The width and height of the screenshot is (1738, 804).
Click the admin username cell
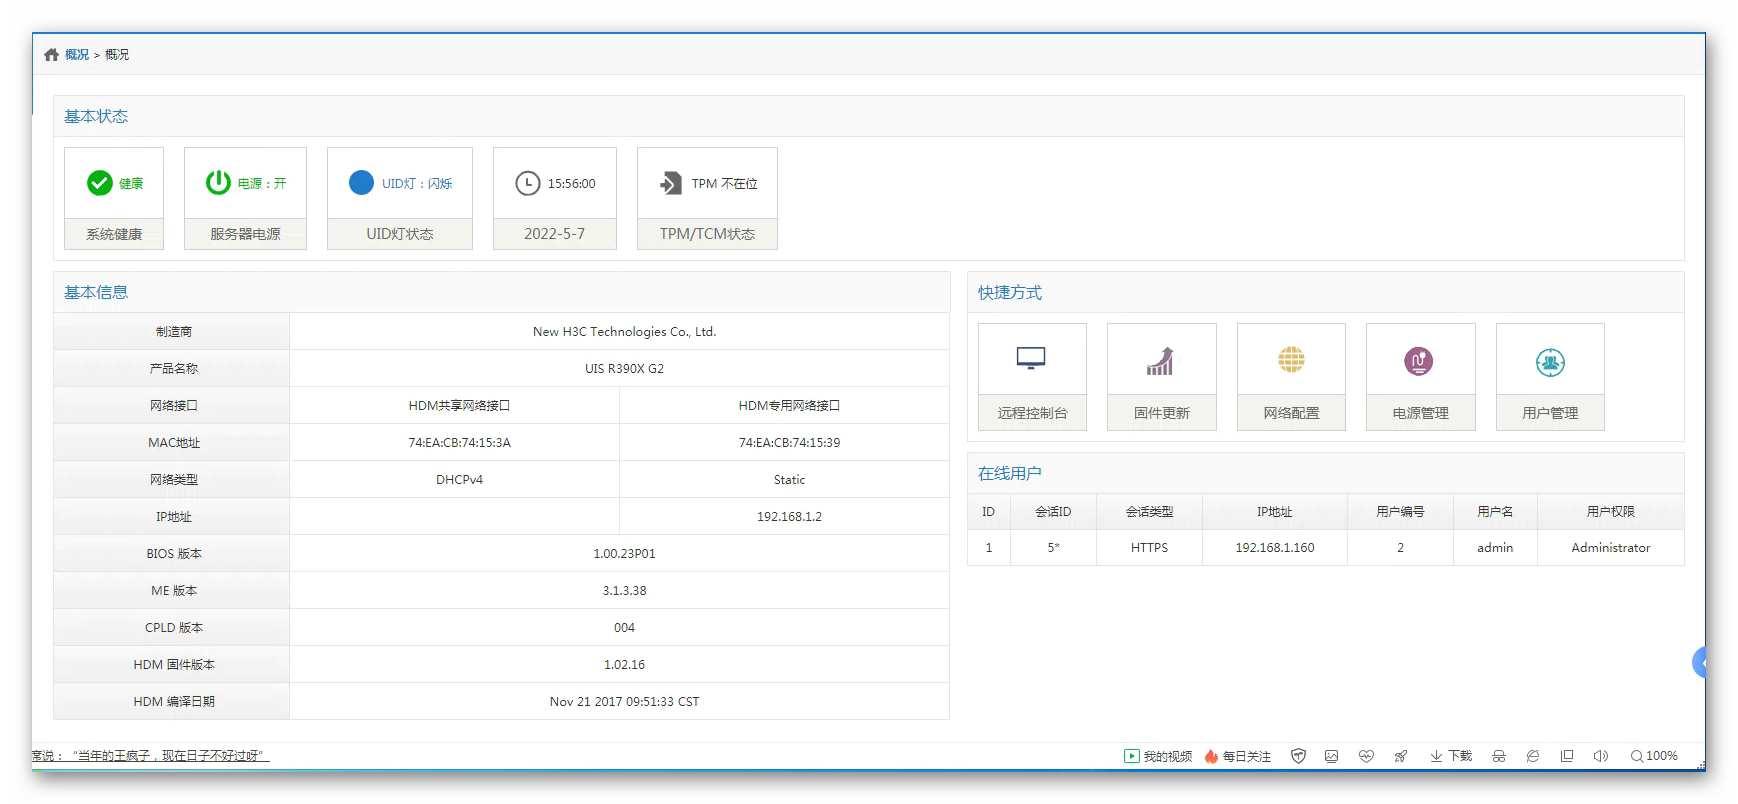(x=1495, y=548)
